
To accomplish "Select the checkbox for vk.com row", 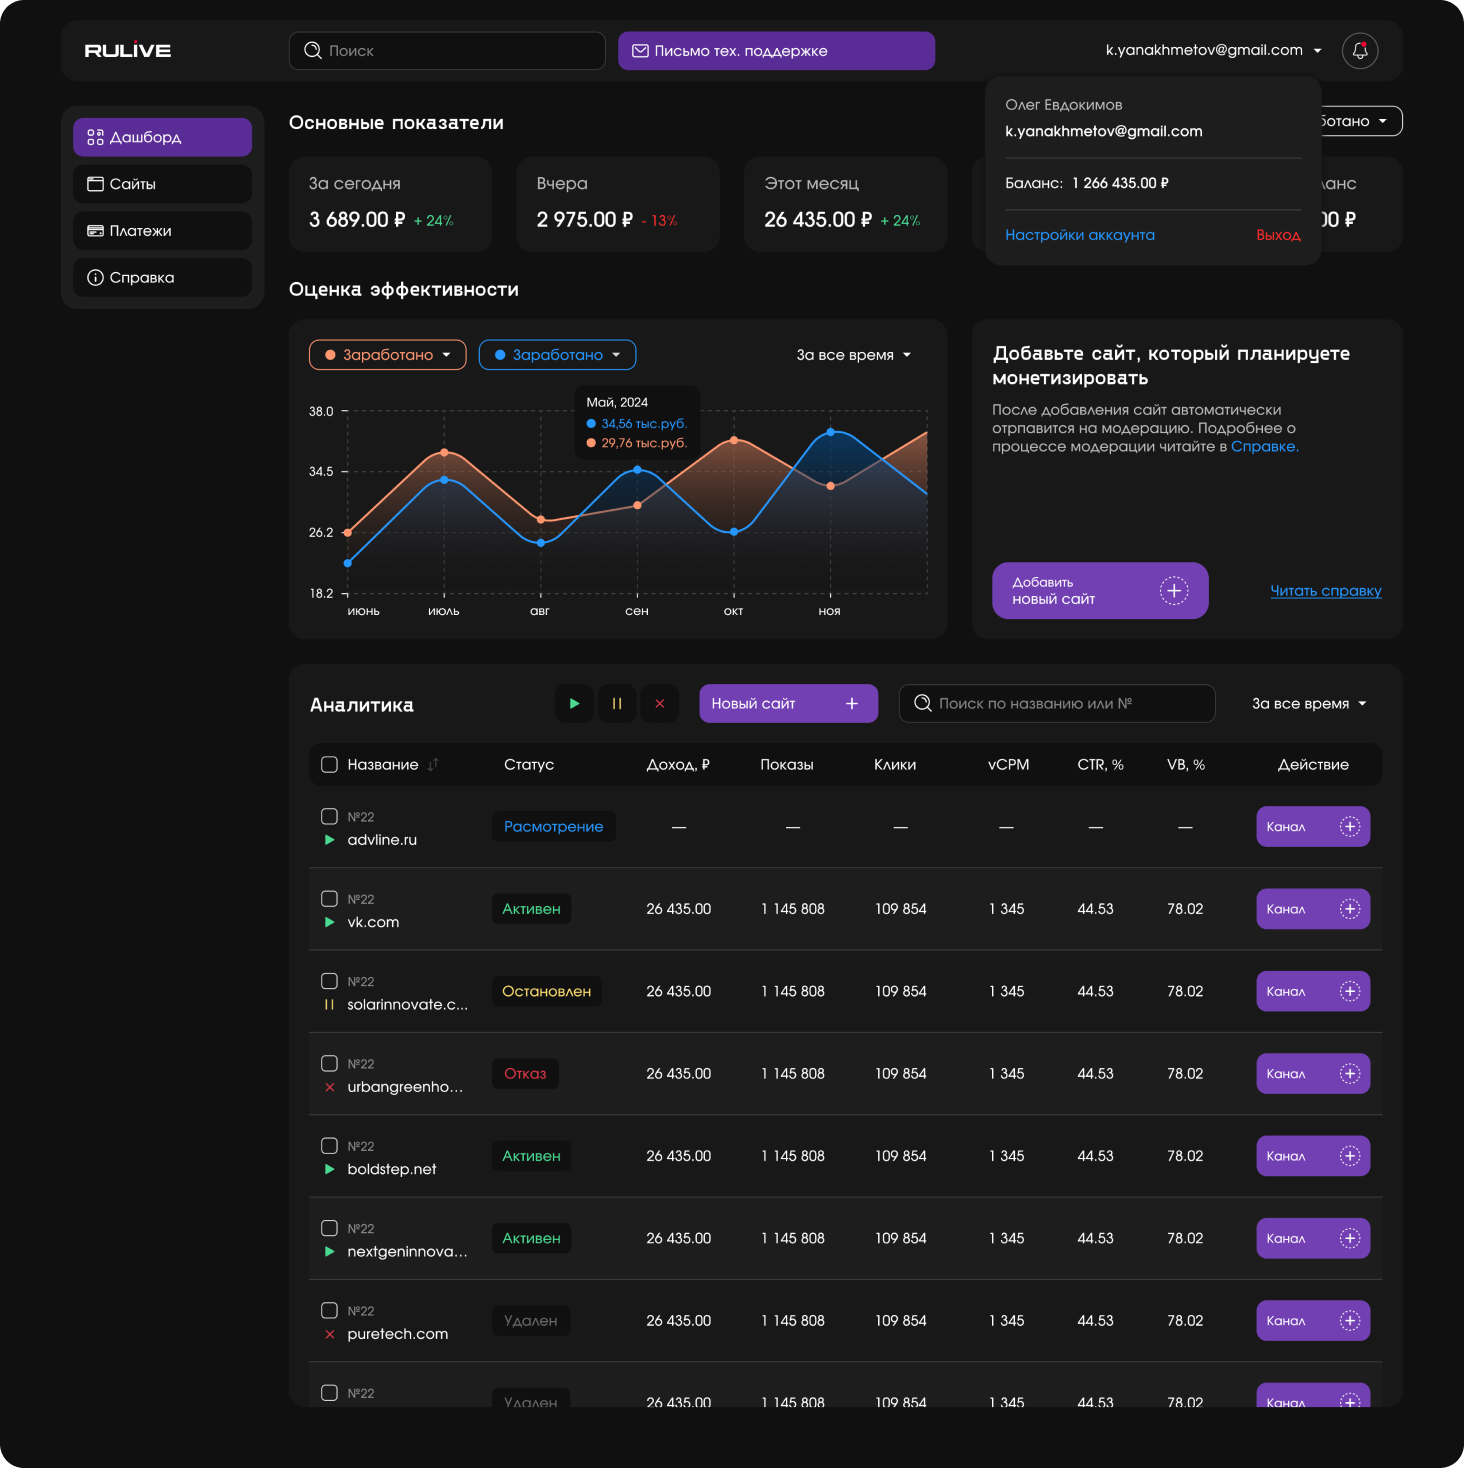I will pyautogui.click(x=329, y=898).
